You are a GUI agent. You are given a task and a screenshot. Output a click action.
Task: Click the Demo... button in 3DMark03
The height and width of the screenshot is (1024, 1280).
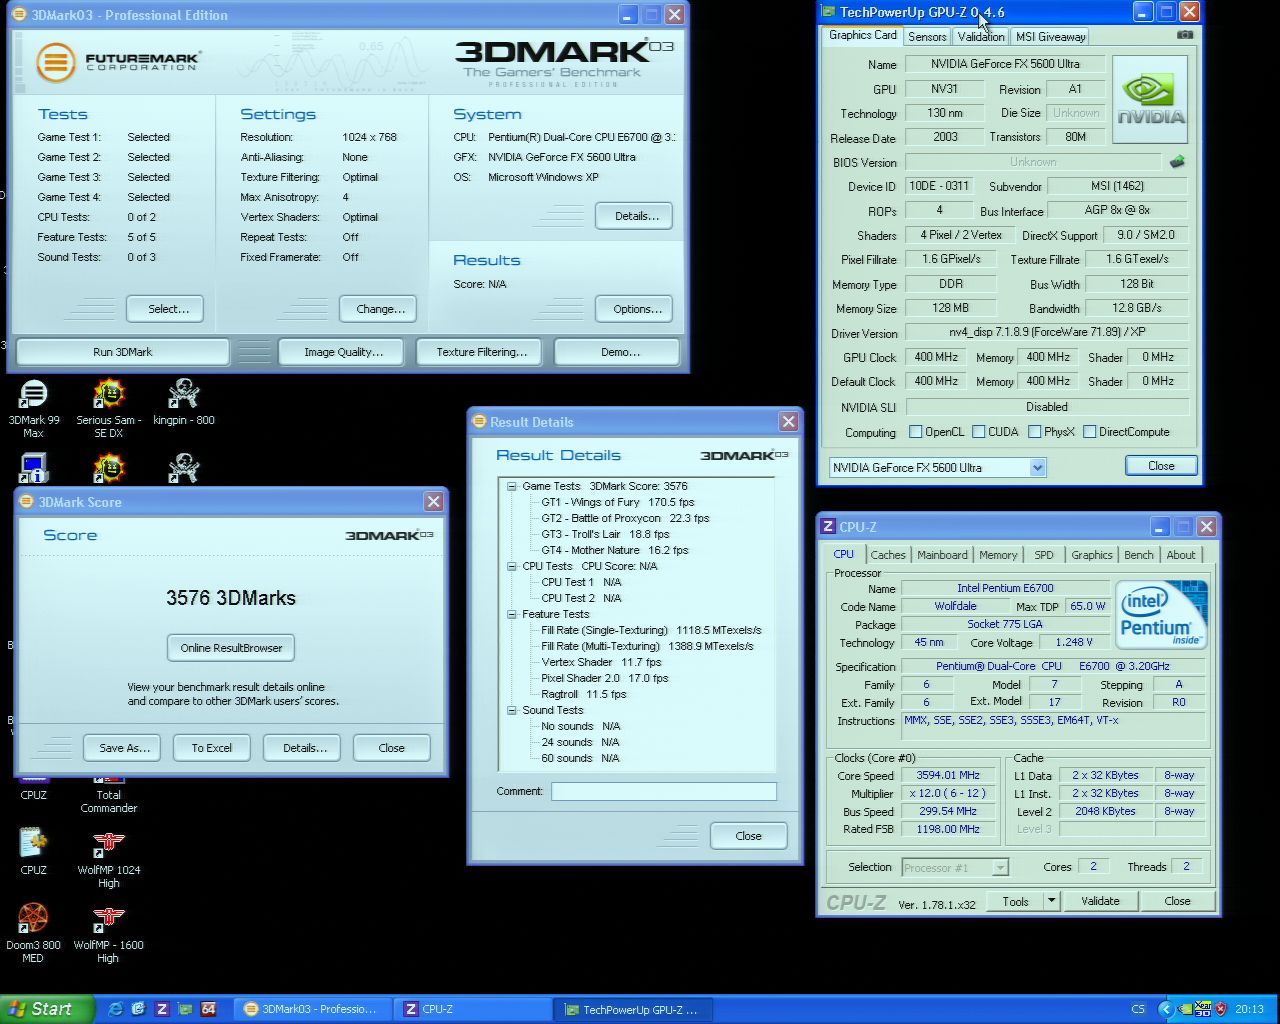coord(619,352)
